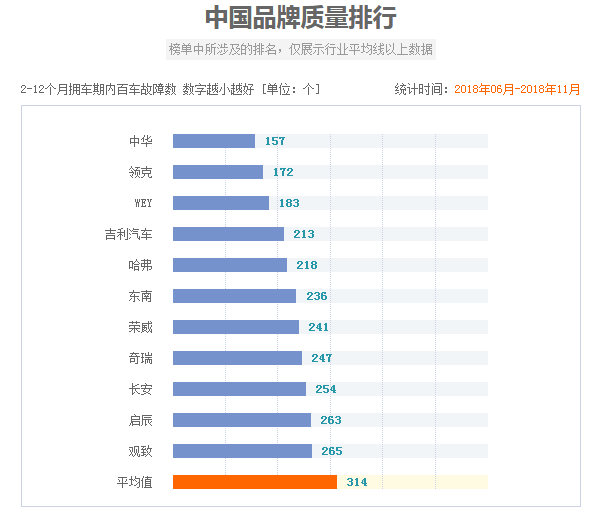Click the 长安 brand label
Screen dimensions: 605x512
coord(140,389)
